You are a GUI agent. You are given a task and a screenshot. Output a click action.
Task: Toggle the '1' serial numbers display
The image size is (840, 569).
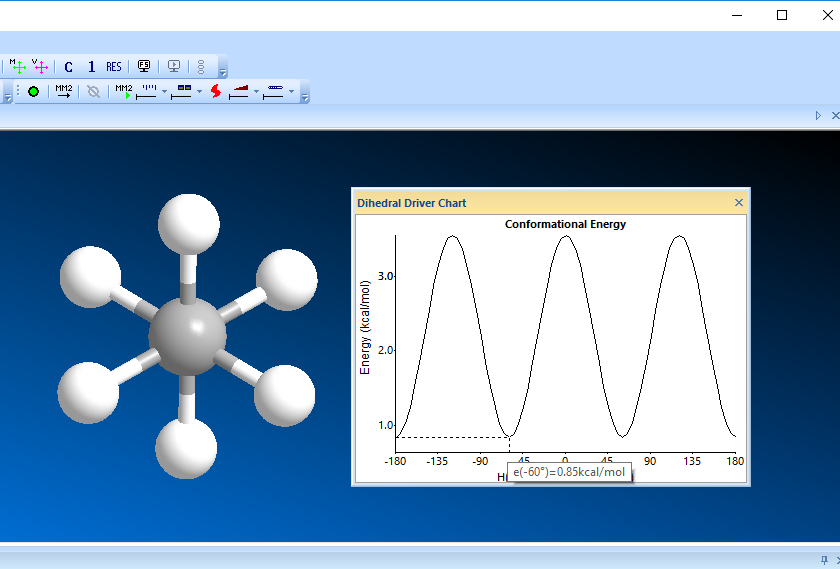(91, 67)
